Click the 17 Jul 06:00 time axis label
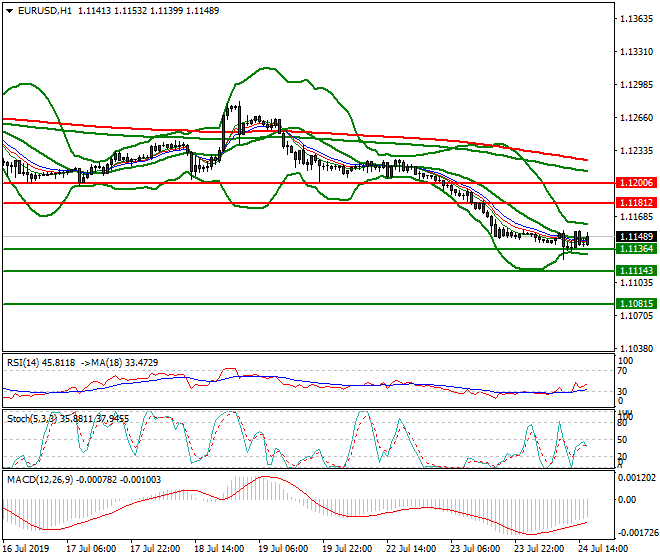The width and height of the screenshot is (660, 560). pos(91,549)
